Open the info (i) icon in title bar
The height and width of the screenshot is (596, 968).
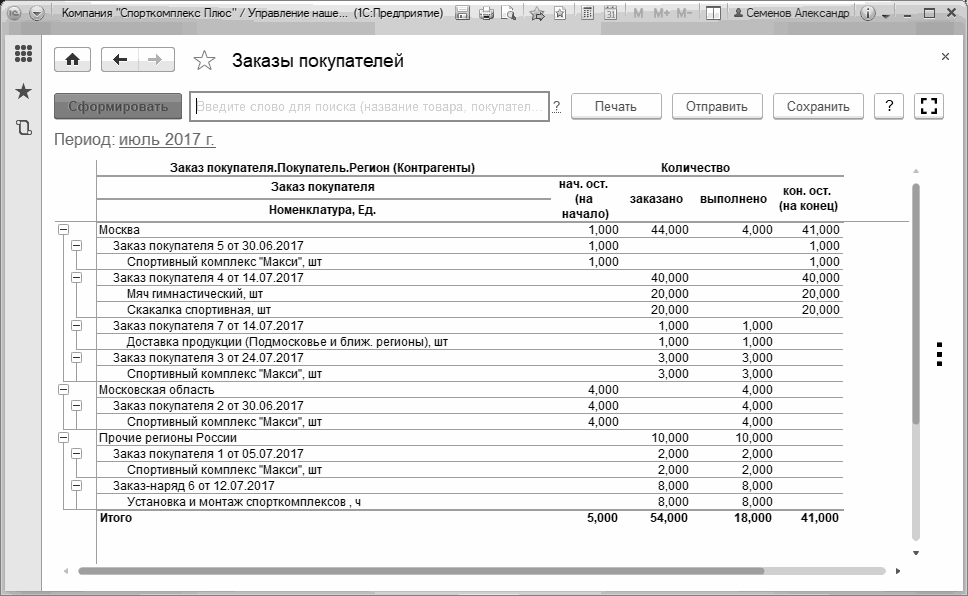coord(867,13)
